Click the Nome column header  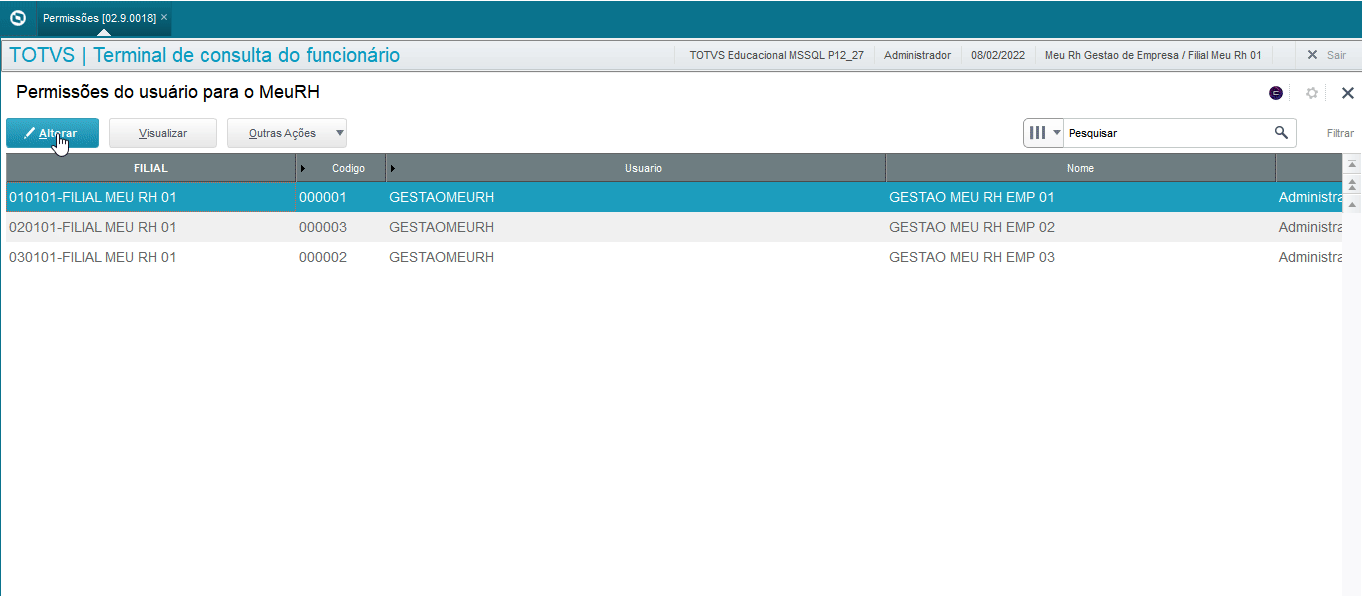tap(1081, 168)
